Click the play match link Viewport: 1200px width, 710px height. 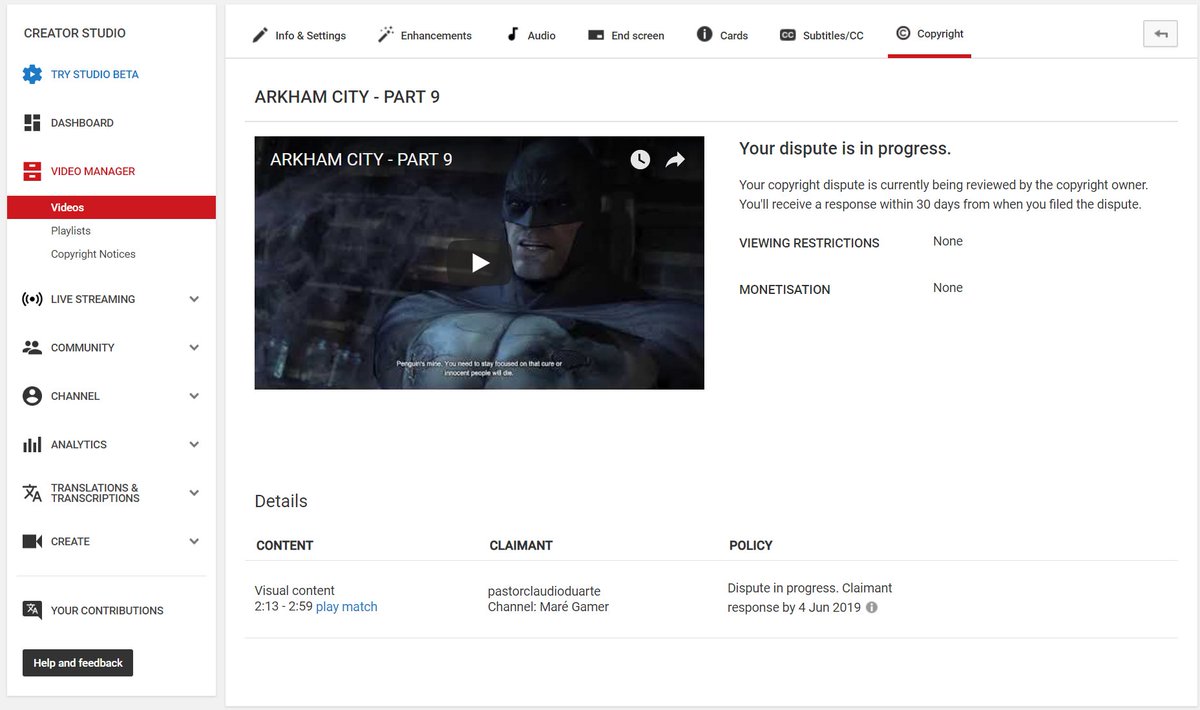(x=346, y=607)
